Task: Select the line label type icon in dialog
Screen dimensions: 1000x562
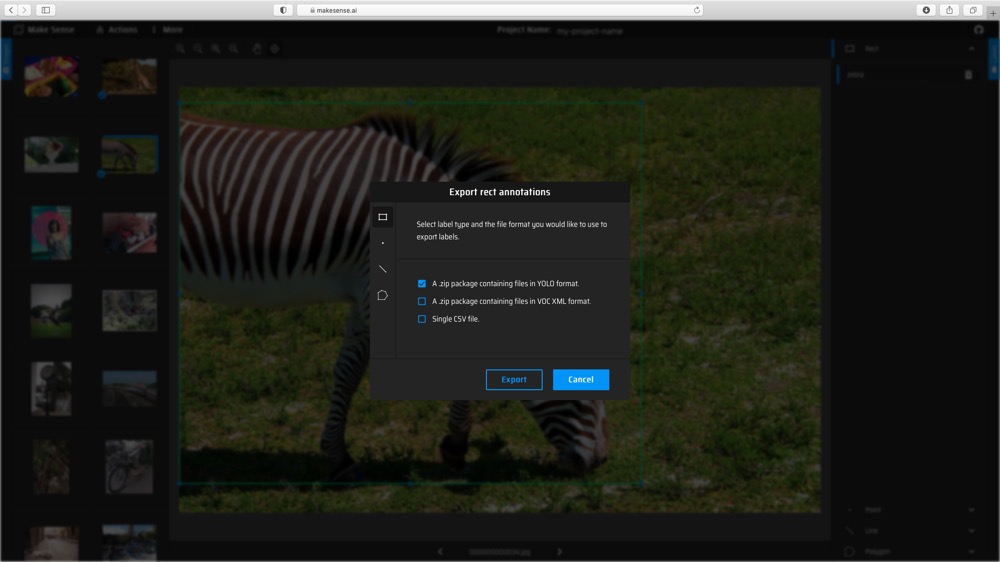Action: point(382,269)
